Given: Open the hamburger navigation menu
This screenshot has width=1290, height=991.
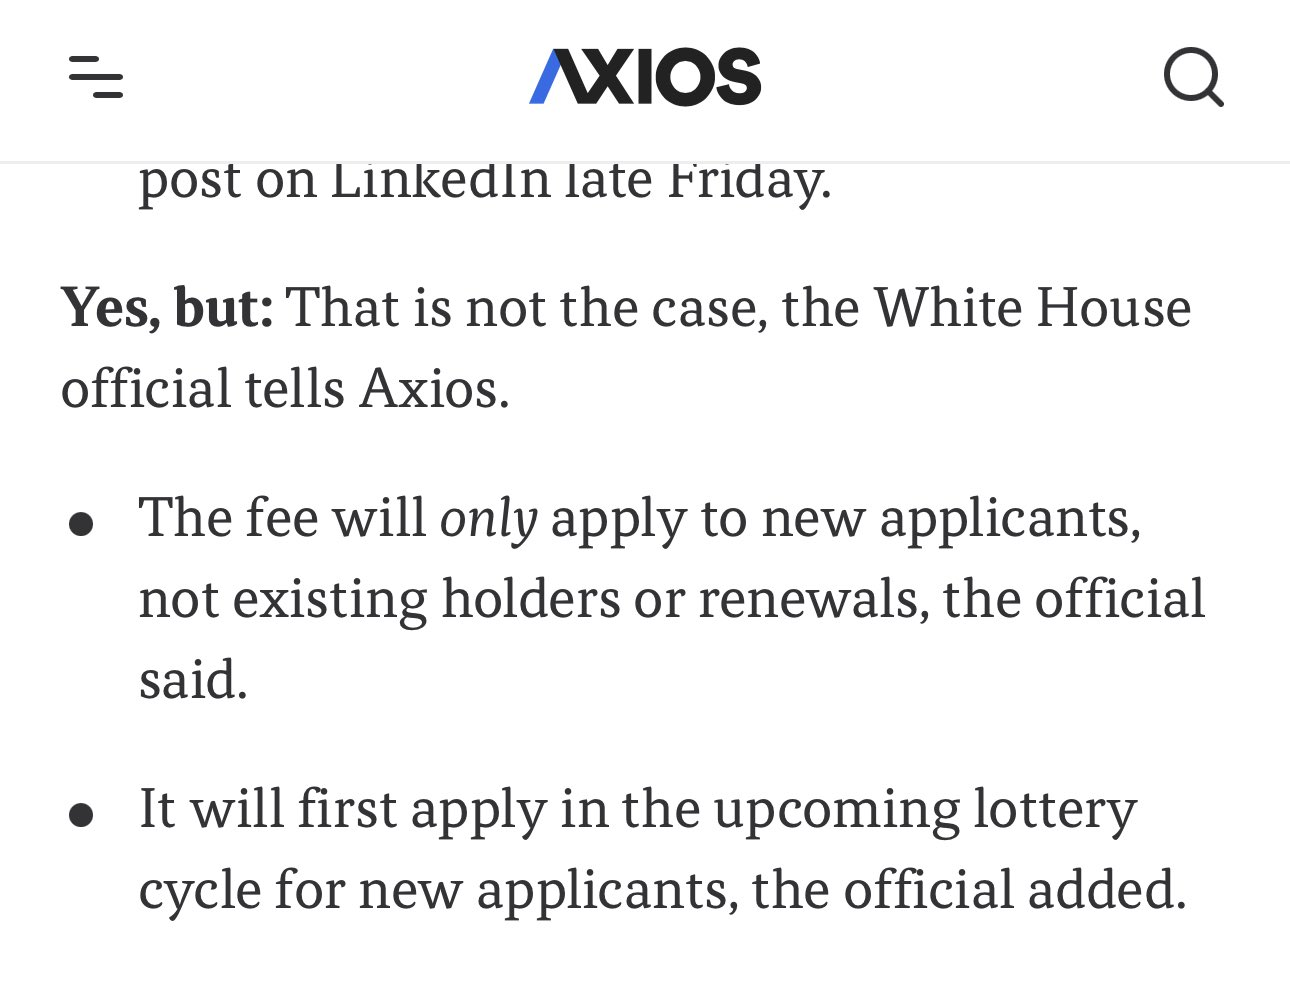Looking at the screenshot, I should coord(96,77).
